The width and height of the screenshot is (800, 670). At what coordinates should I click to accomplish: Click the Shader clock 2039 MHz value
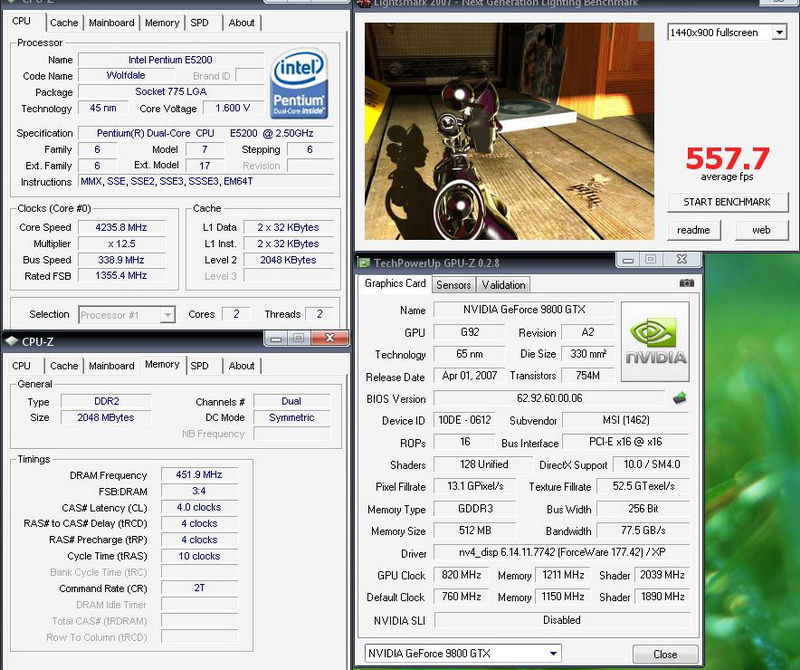click(x=662, y=575)
